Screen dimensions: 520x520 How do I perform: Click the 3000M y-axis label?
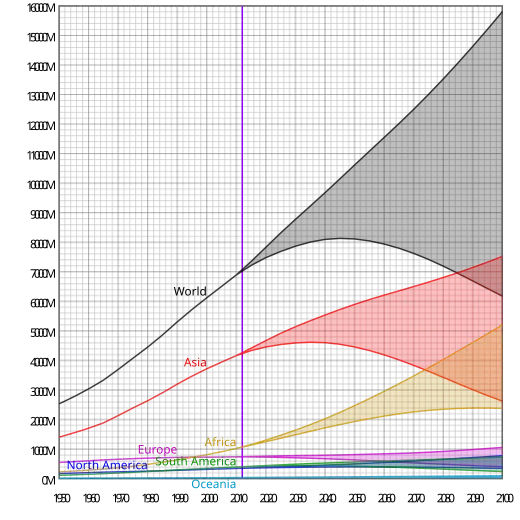(x=43, y=392)
